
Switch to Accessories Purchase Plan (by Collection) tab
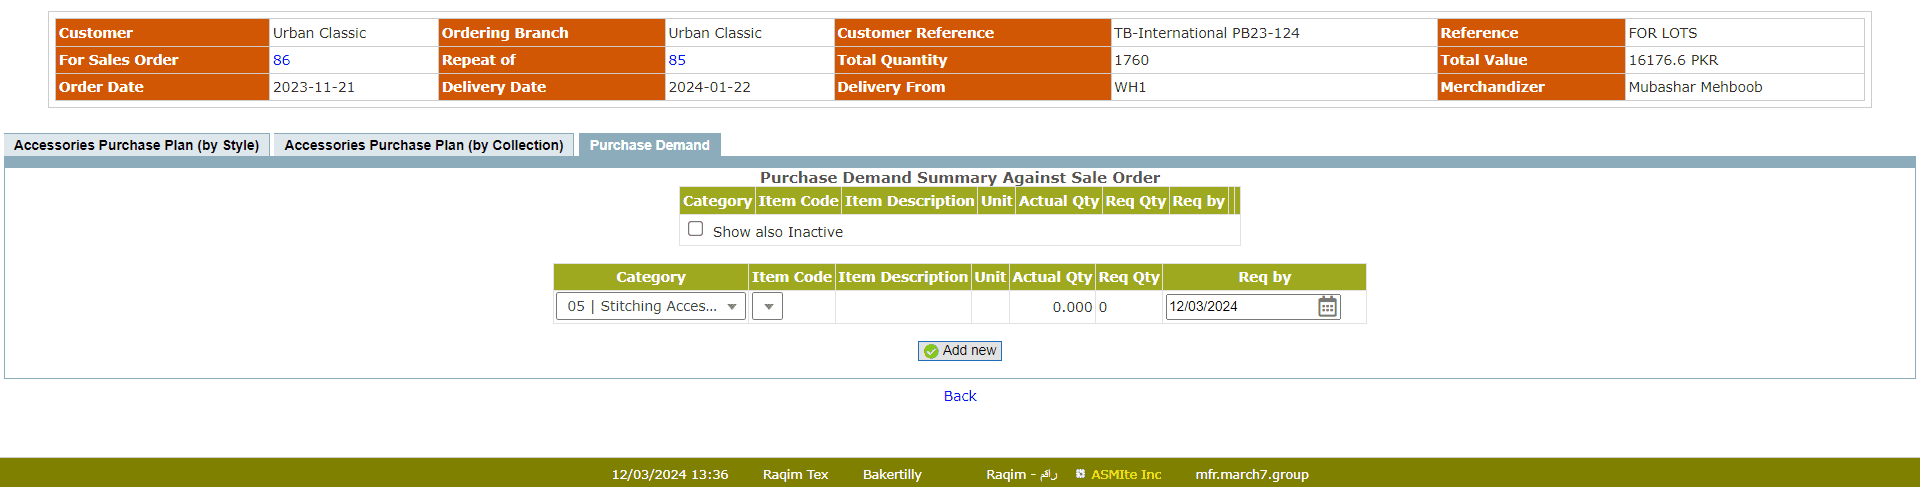424,145
